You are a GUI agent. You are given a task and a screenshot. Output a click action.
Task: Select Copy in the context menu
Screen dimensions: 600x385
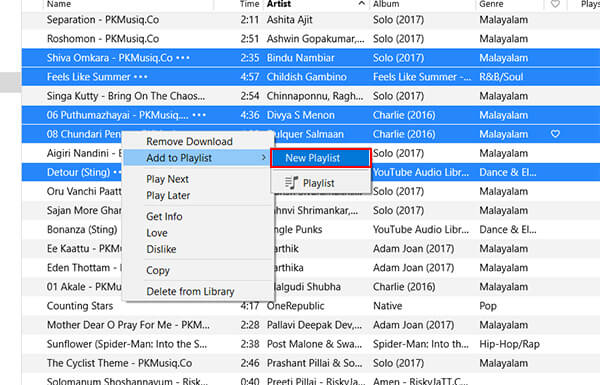[158, 270]
